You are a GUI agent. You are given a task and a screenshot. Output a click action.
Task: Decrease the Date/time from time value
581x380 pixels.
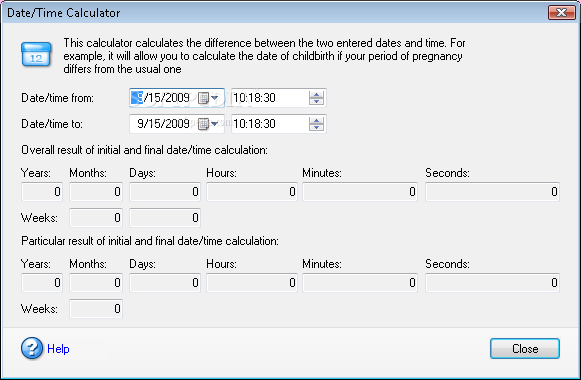[316, 101]
